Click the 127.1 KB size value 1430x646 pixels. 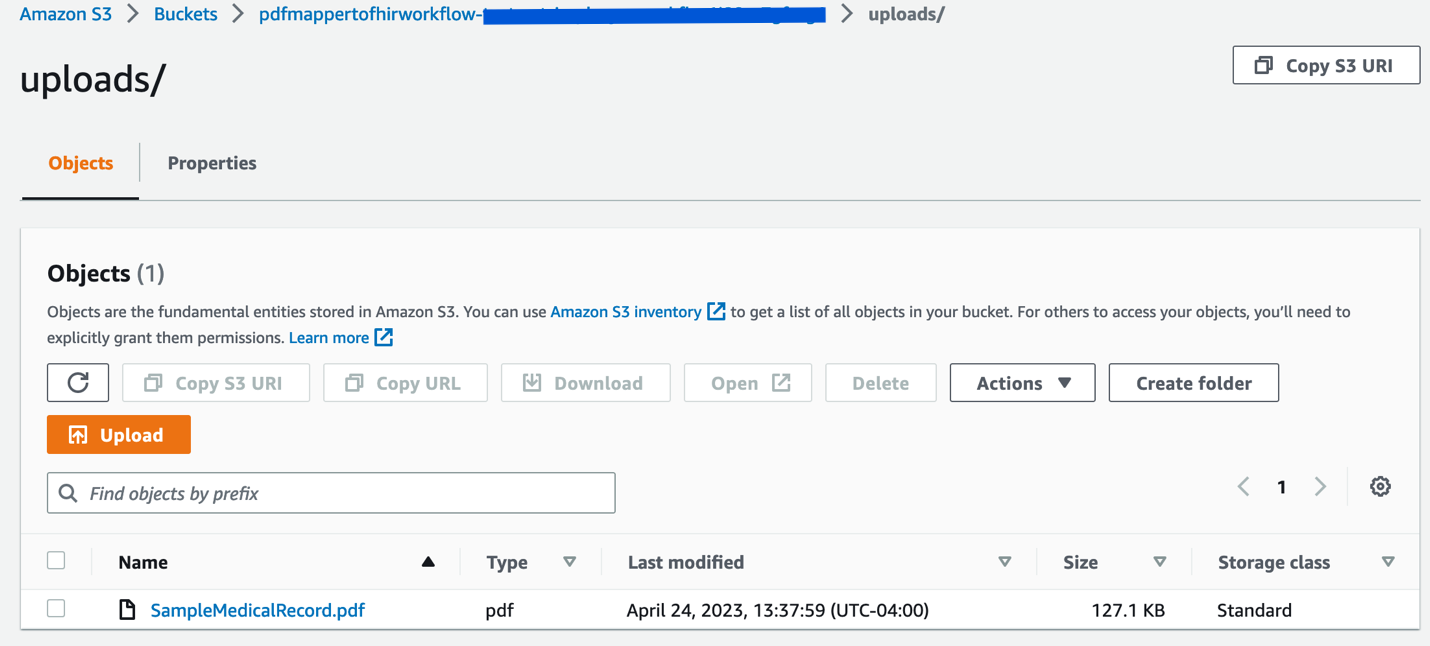pyautogui.click(x=1128, y=610)
